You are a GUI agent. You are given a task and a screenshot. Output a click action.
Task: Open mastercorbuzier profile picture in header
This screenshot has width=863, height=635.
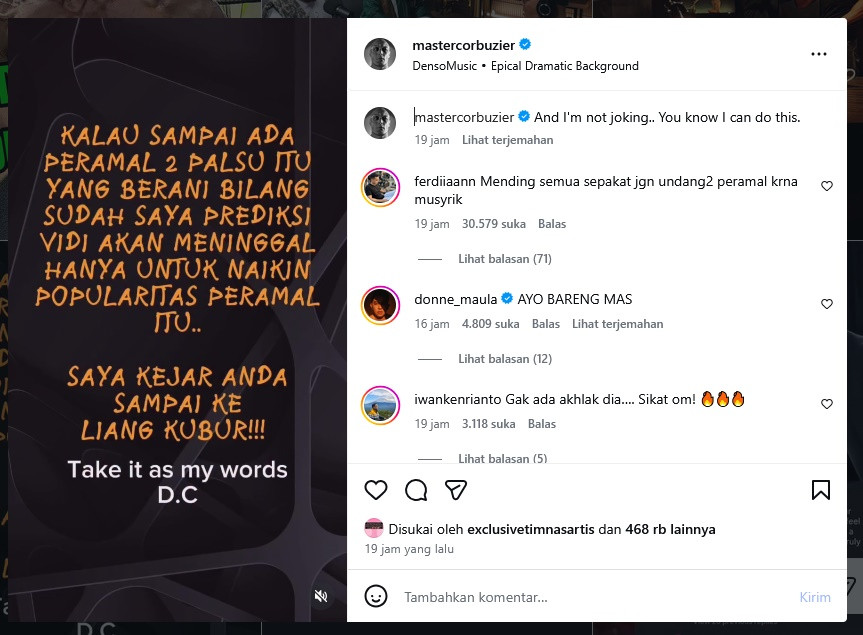click(380, 54)
